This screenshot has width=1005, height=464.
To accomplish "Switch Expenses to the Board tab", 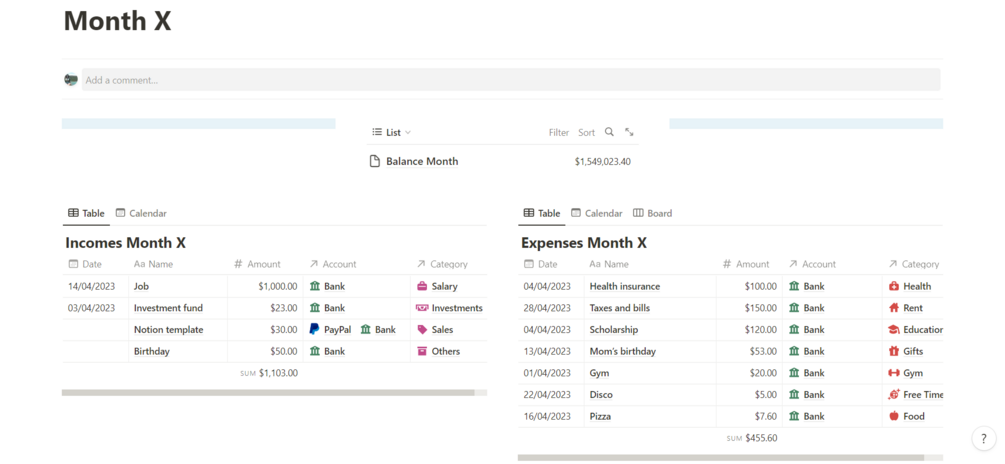I will [x=652, y=213].
